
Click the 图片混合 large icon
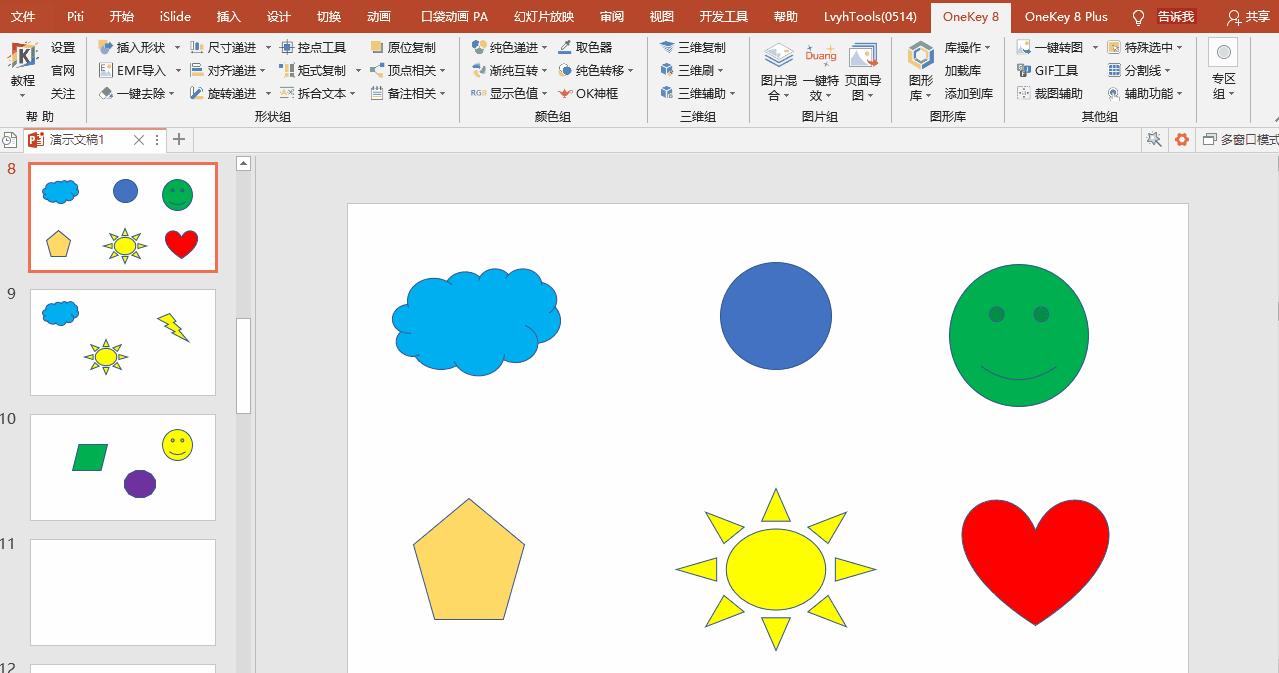(778, 55)
